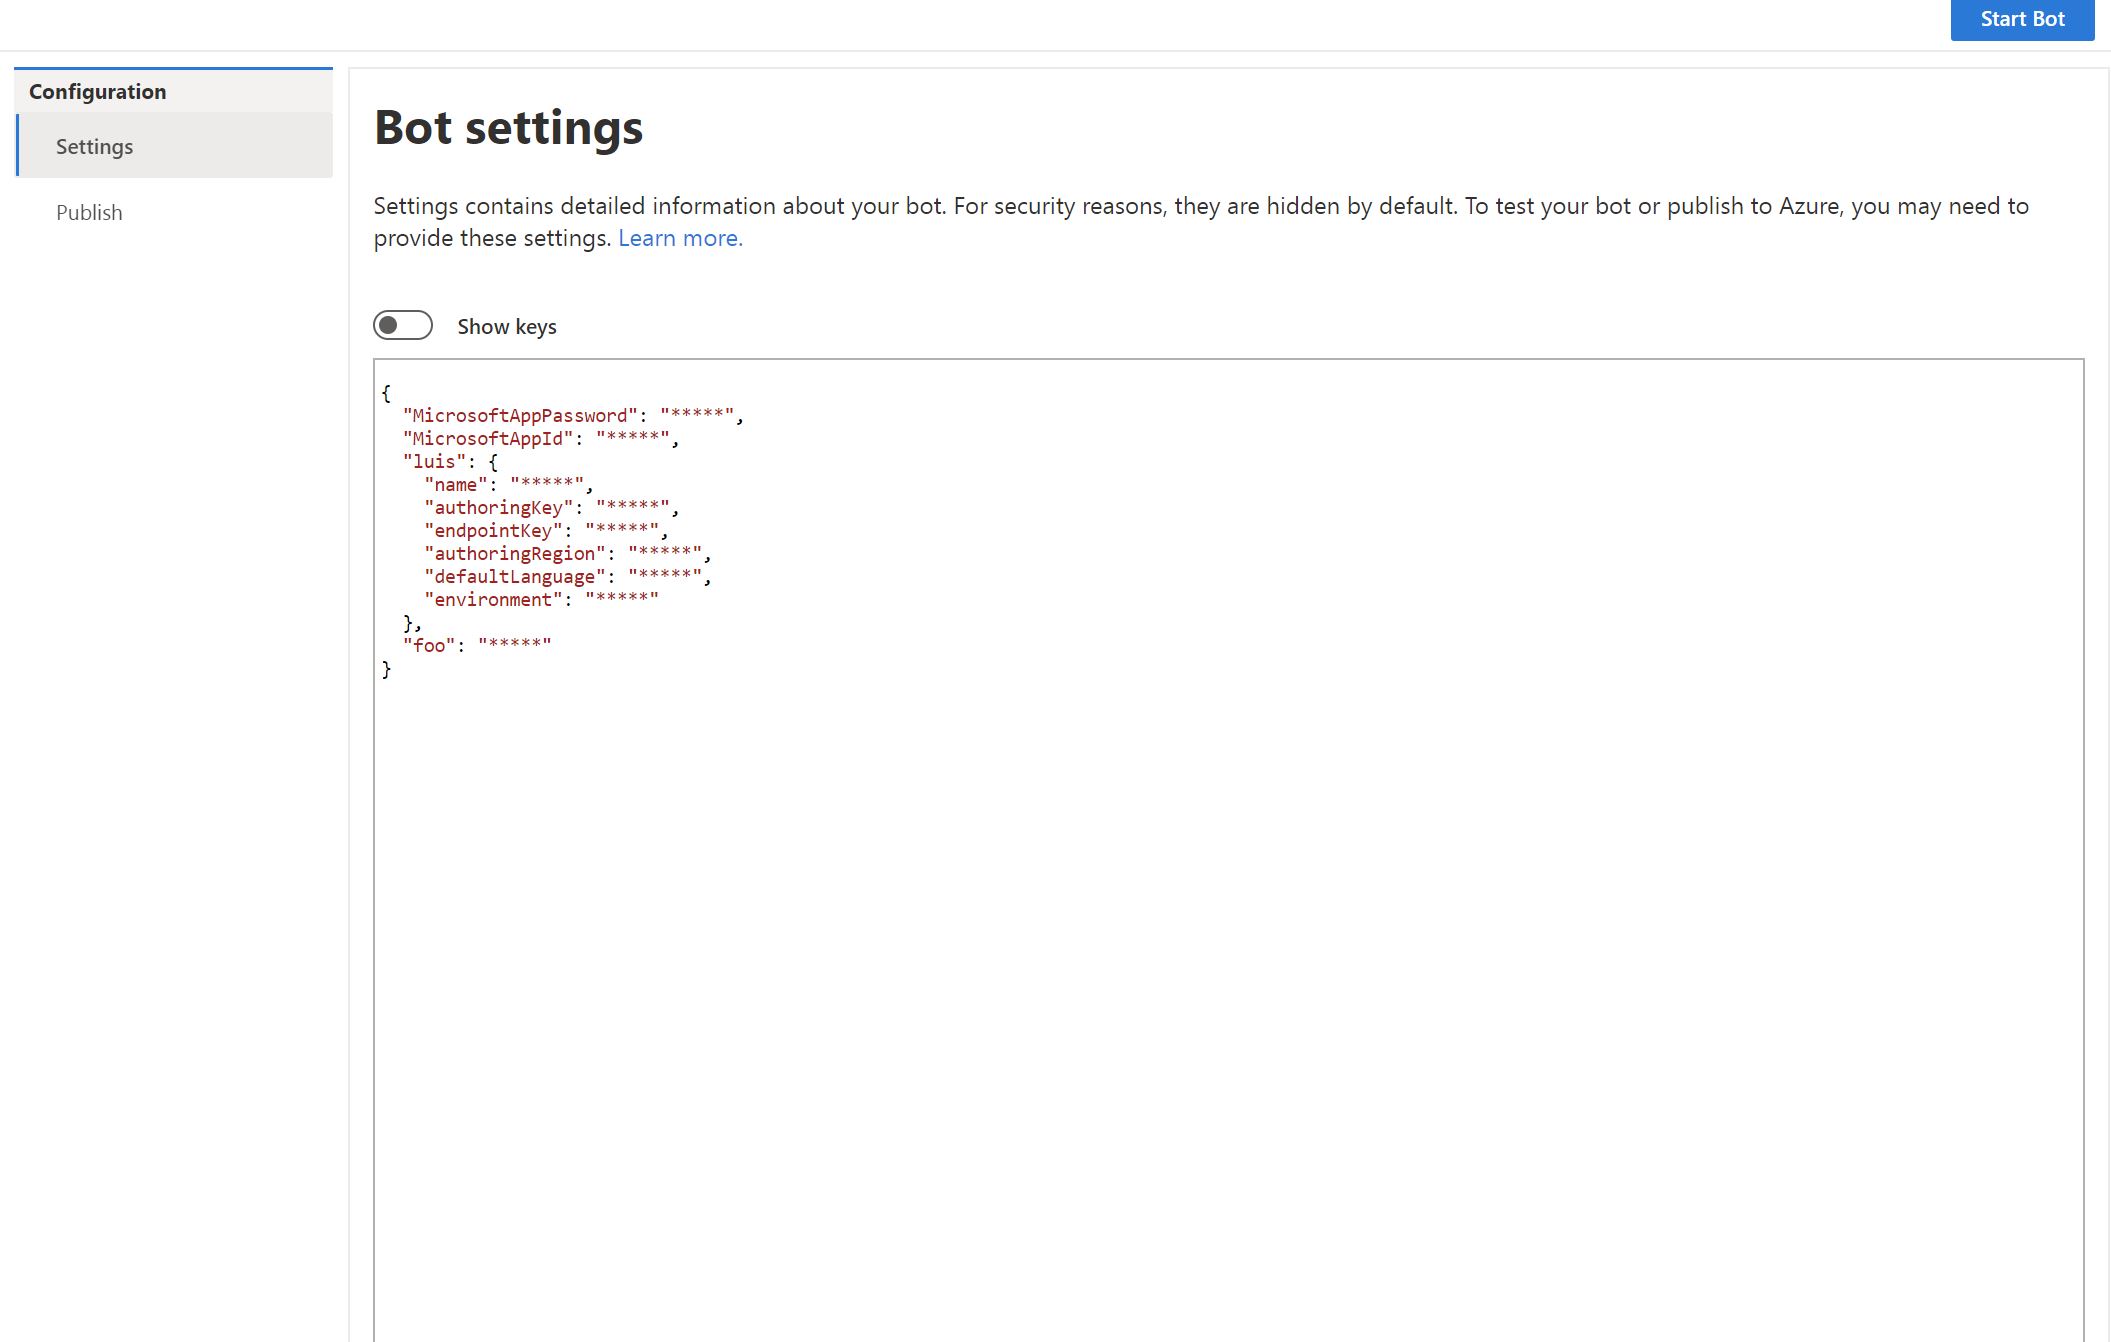Click the defaultLanguage property in the editor
The width and height of the screenshot is (2111, 1342).
[514, 577]
